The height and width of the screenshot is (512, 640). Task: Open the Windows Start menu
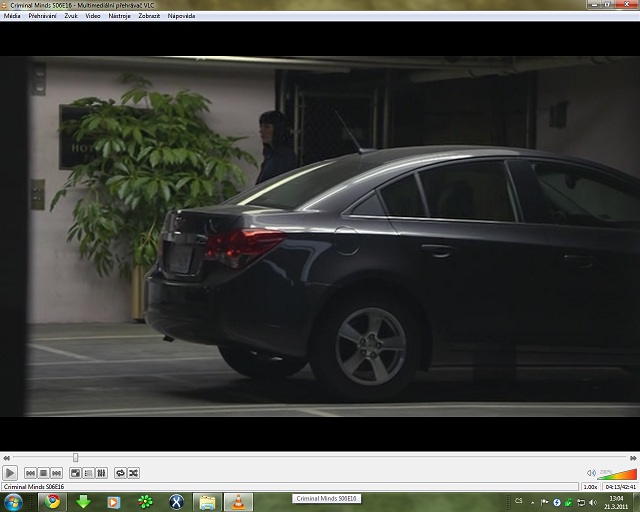point(13,502)
